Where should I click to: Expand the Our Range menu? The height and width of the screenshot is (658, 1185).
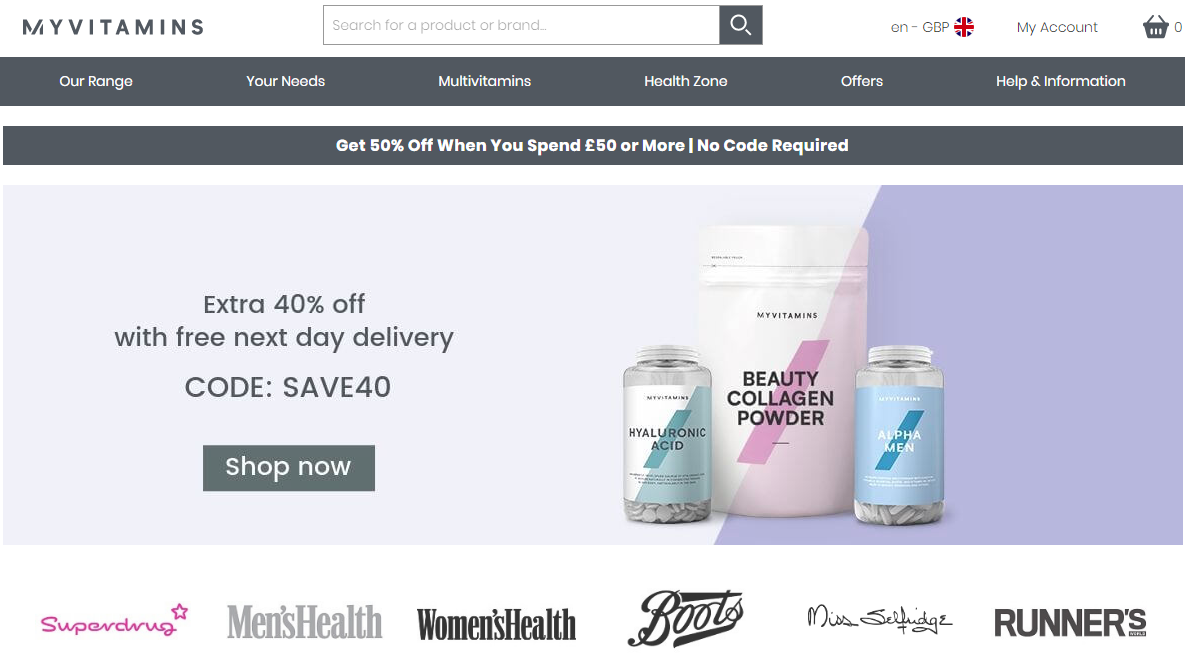96,81
